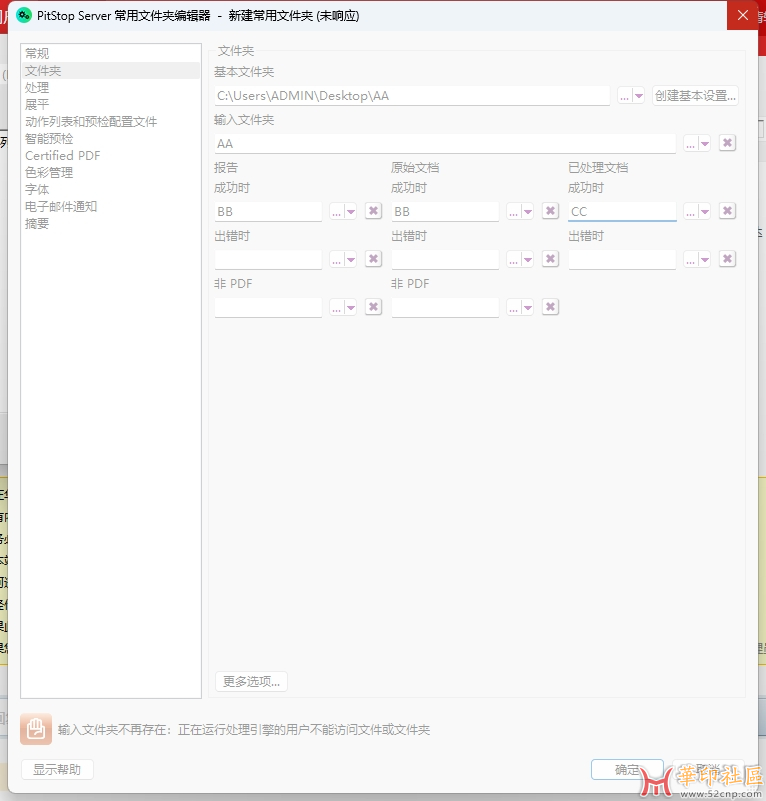The width and height of the screenshot is (766, 801).
Task: Open input folder browse dropdown
Action: coord(697,144)
